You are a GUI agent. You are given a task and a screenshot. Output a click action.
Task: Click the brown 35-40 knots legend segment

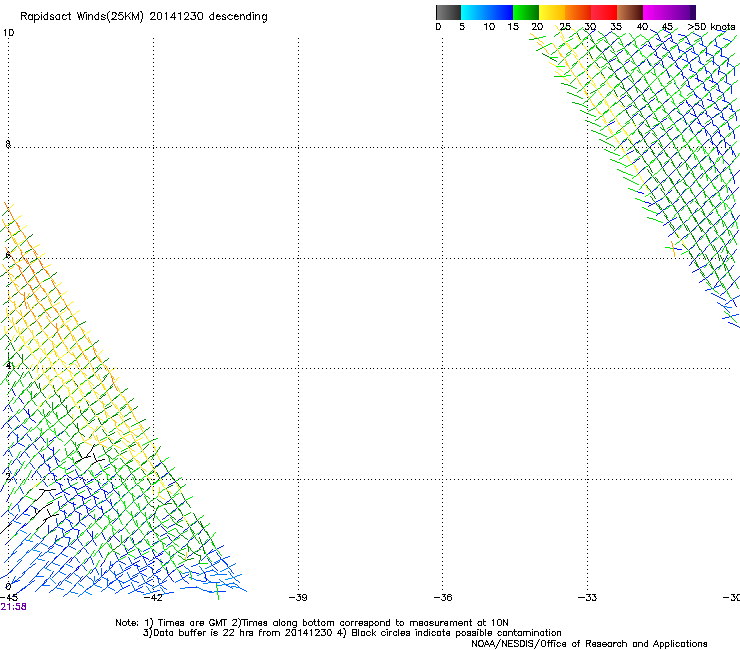click(630, 12)
